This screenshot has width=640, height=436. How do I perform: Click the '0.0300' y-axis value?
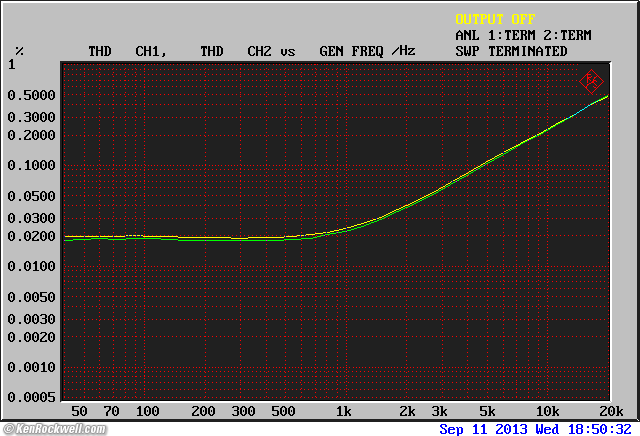[31, 218]
